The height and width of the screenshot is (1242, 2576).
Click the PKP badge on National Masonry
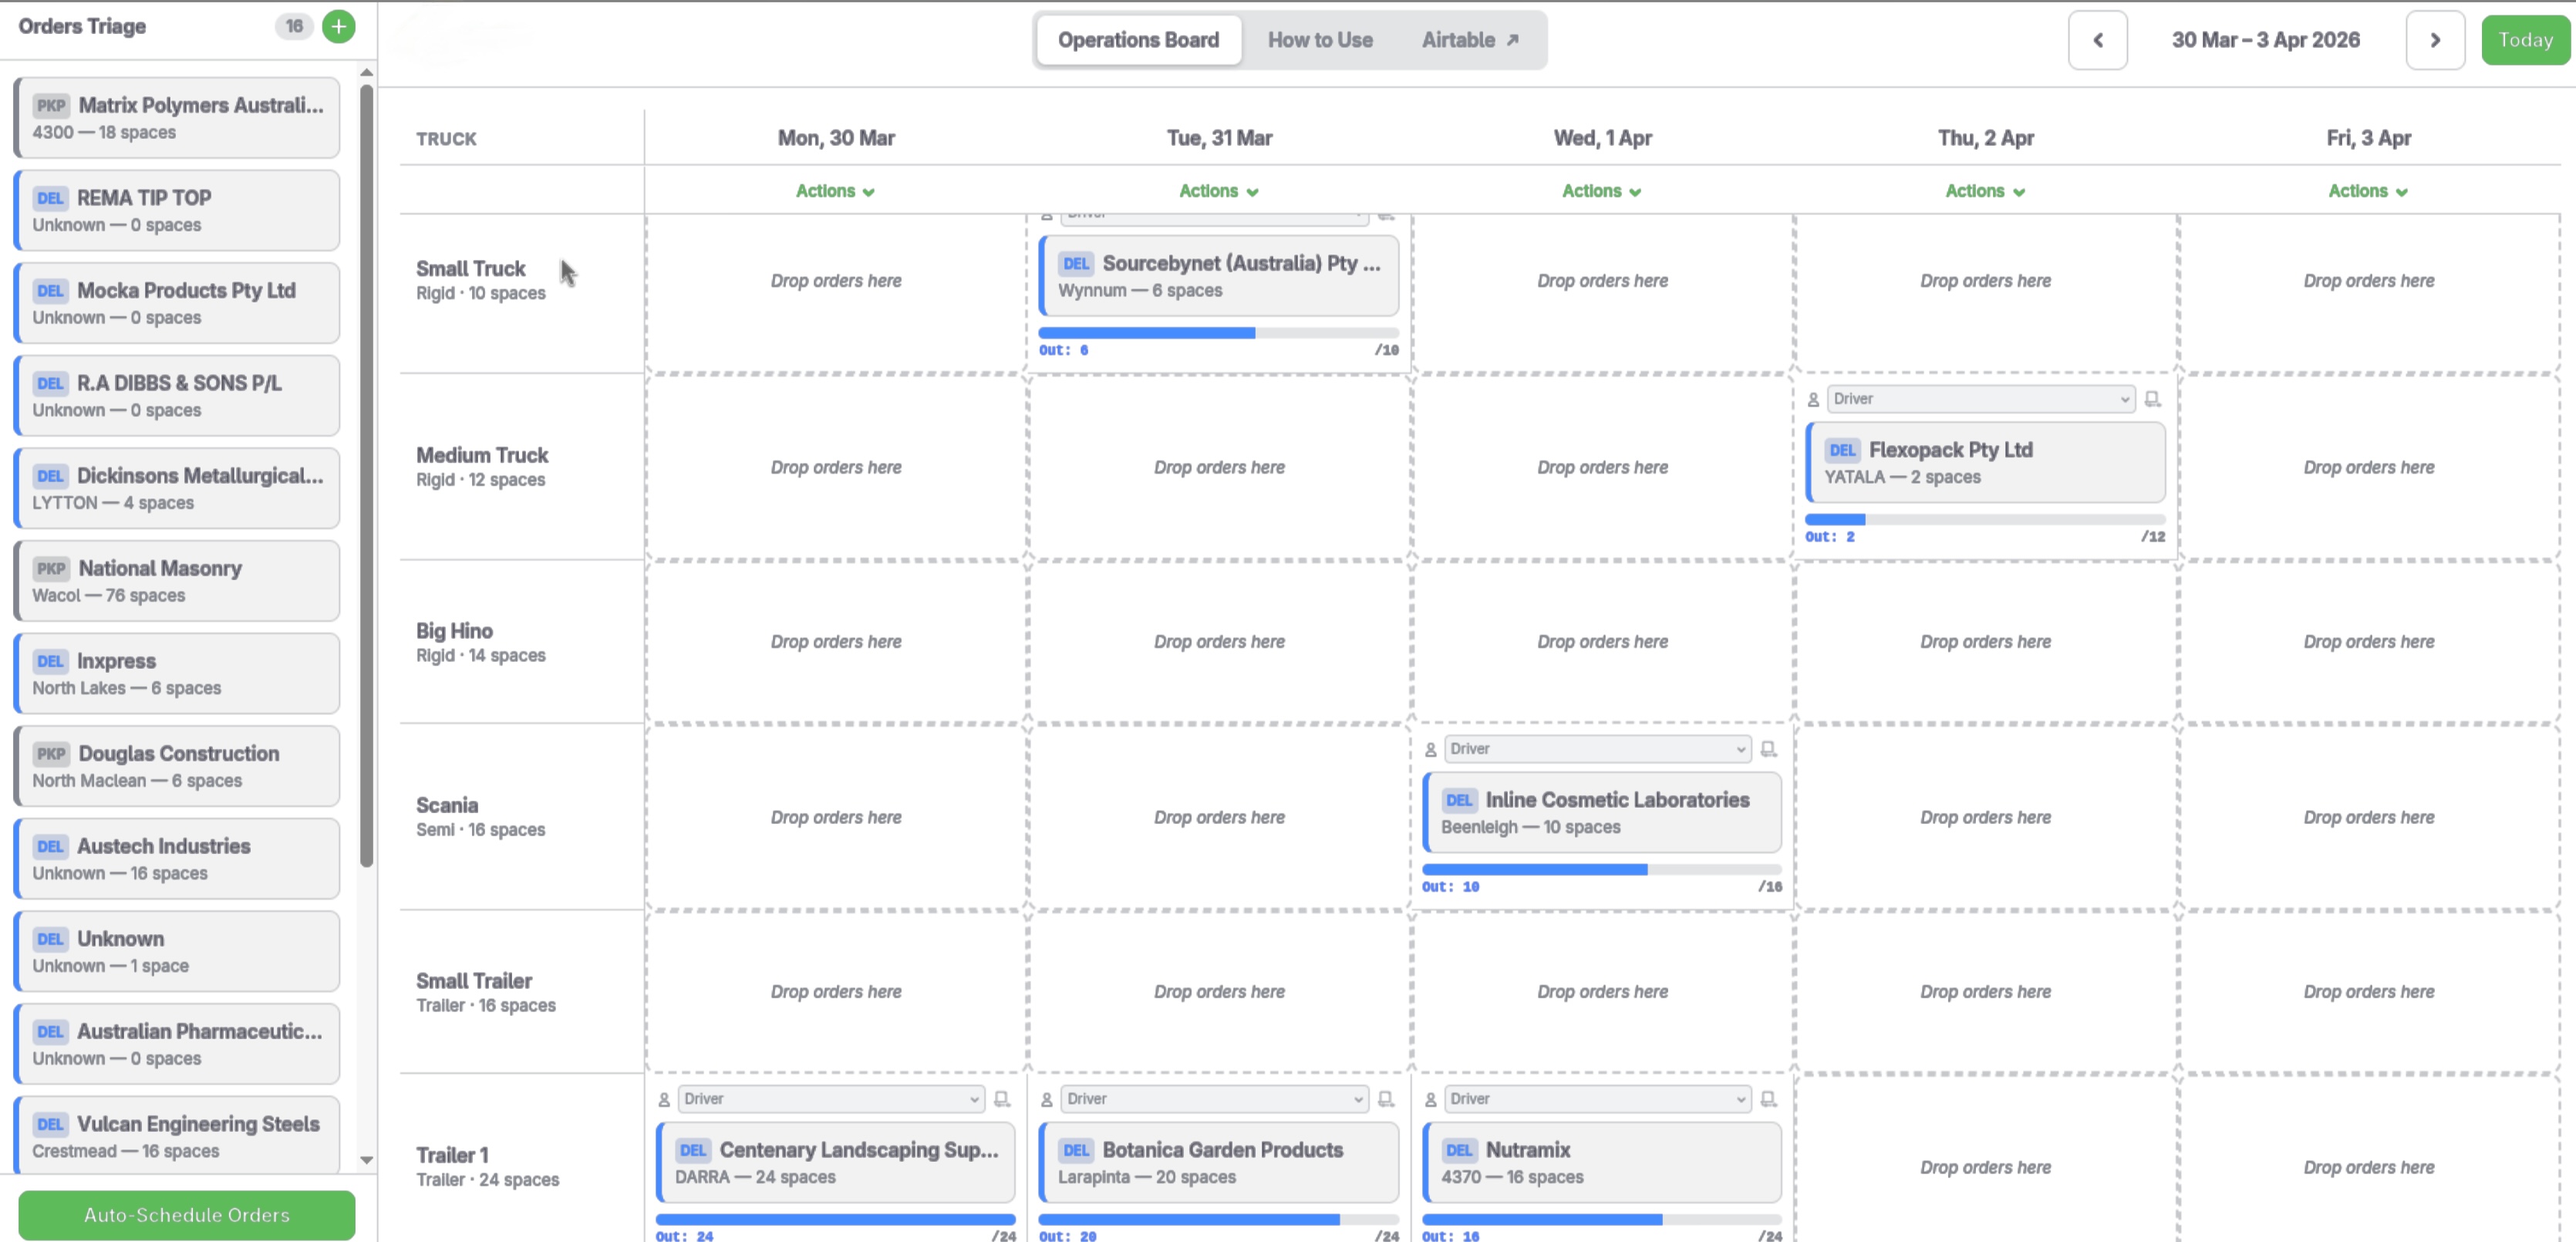click(x=50, y=569)
